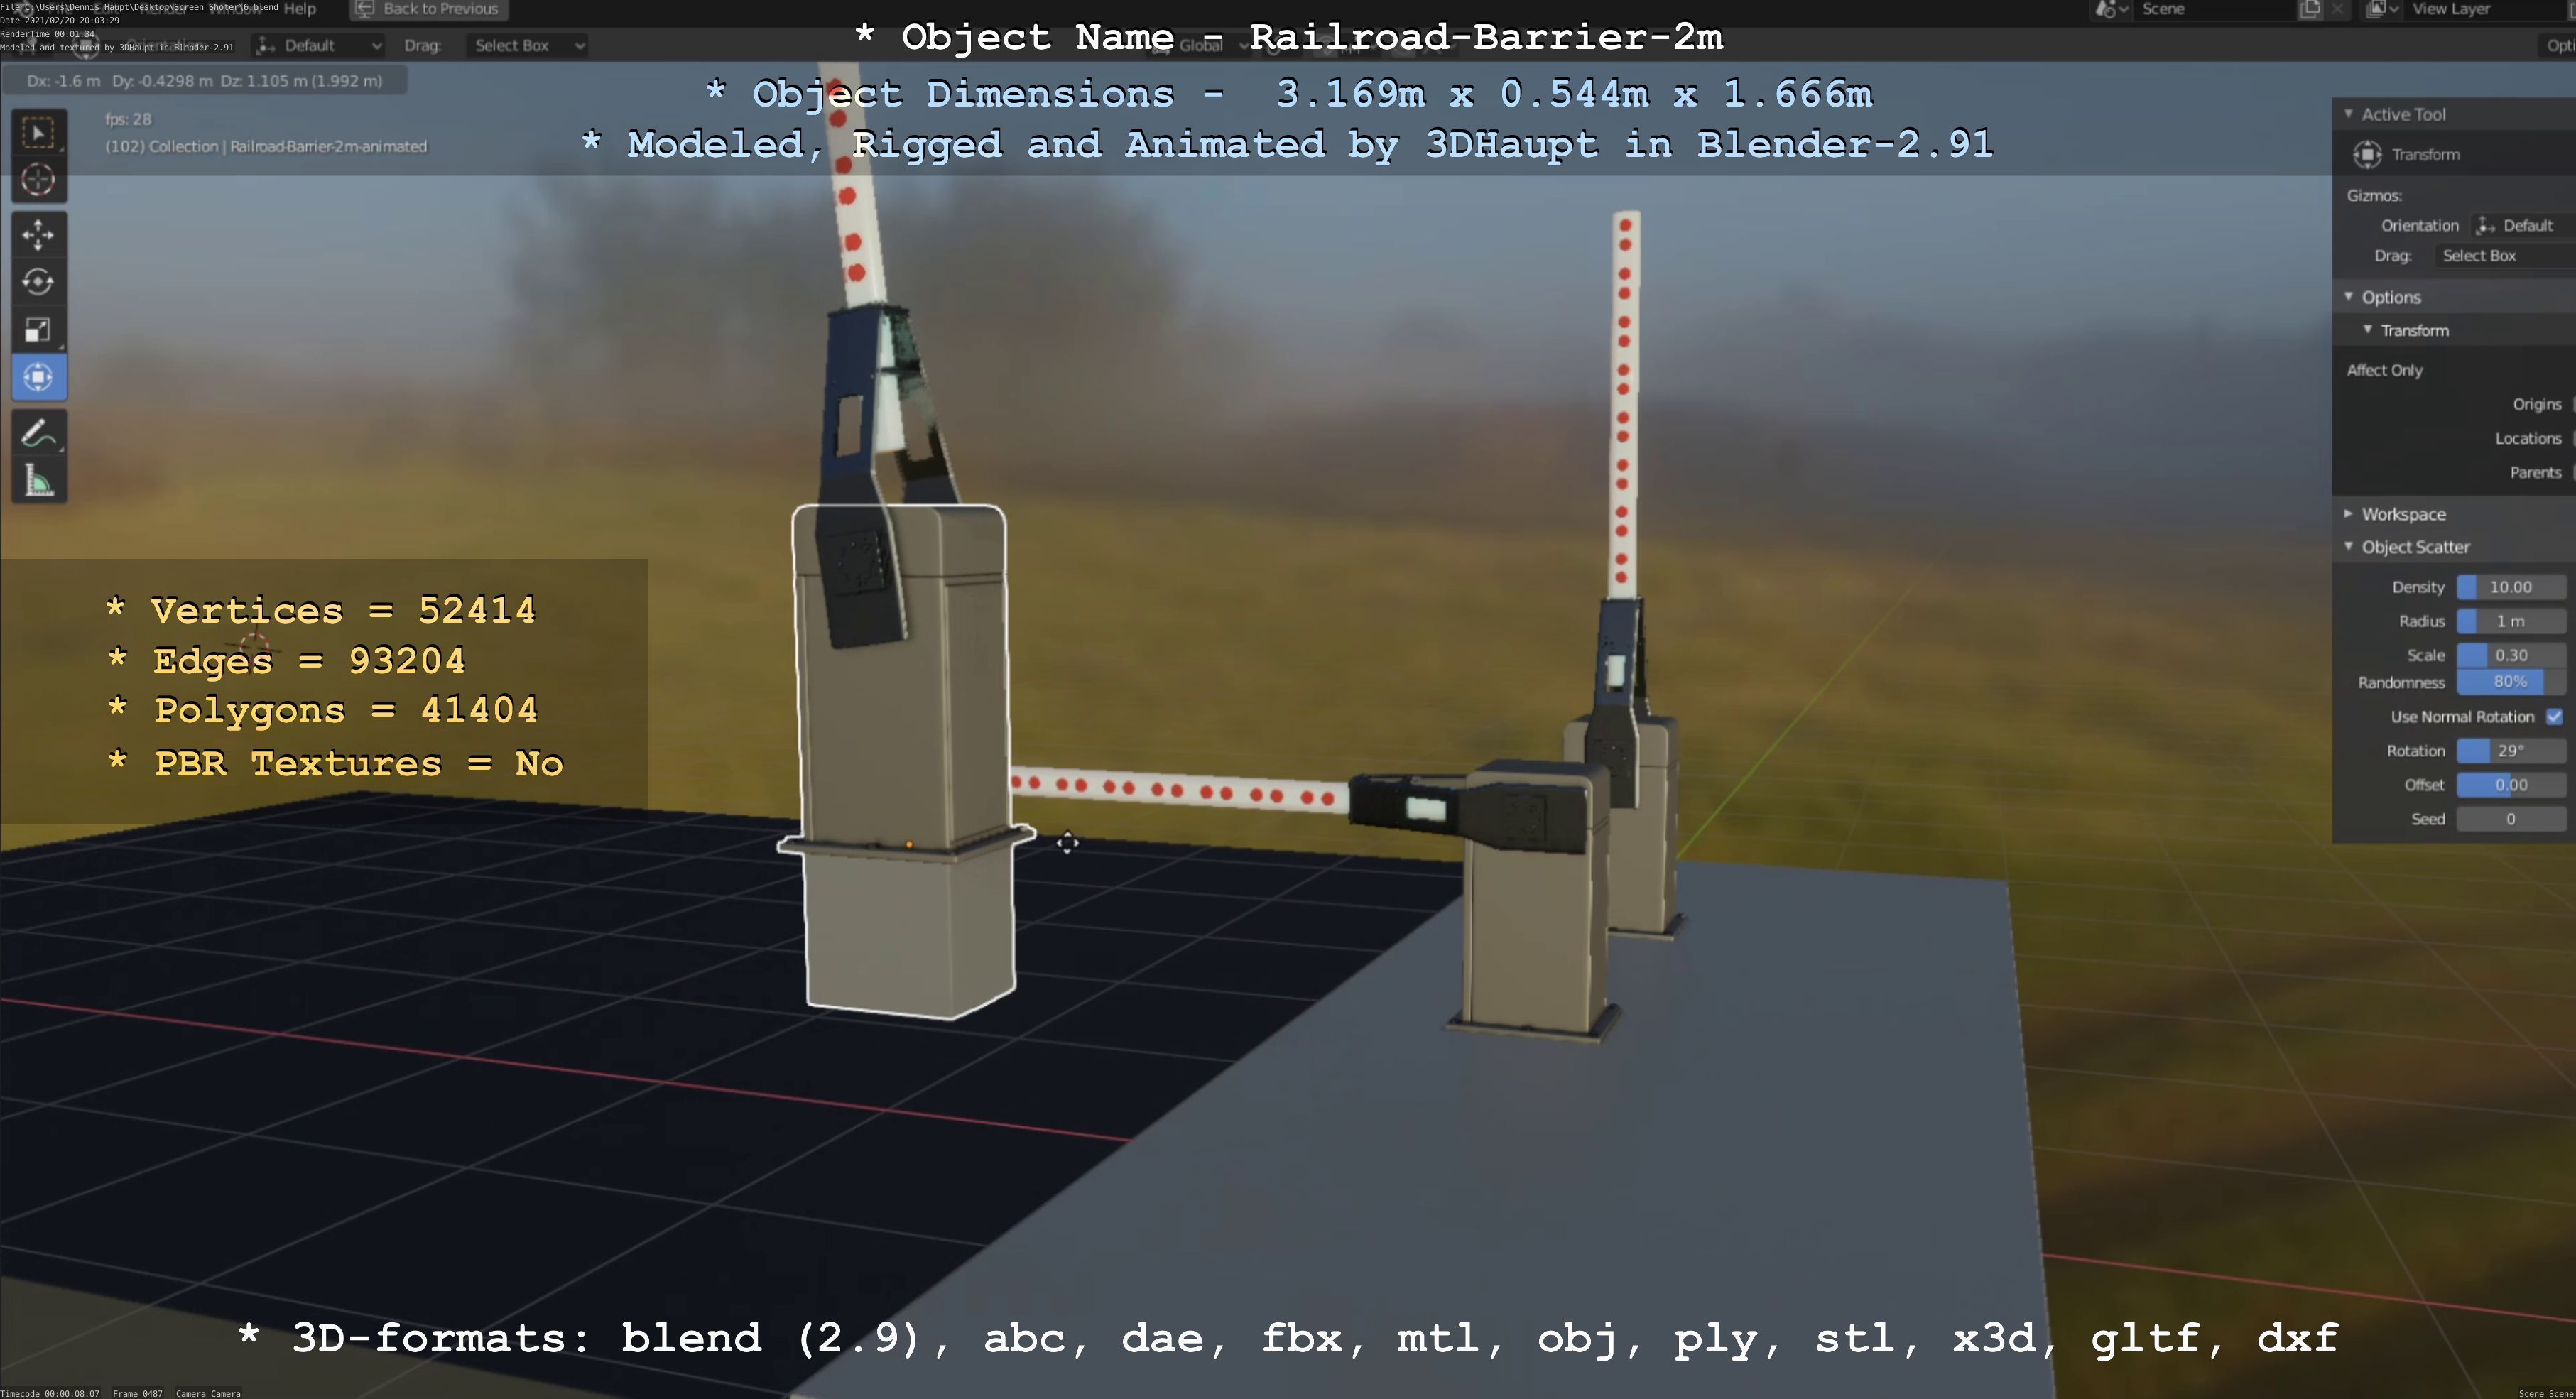Screen dimensions: 2576x1399
Task: Click the Dx Dy Dz move status text
Action: (x=204, y=81)
